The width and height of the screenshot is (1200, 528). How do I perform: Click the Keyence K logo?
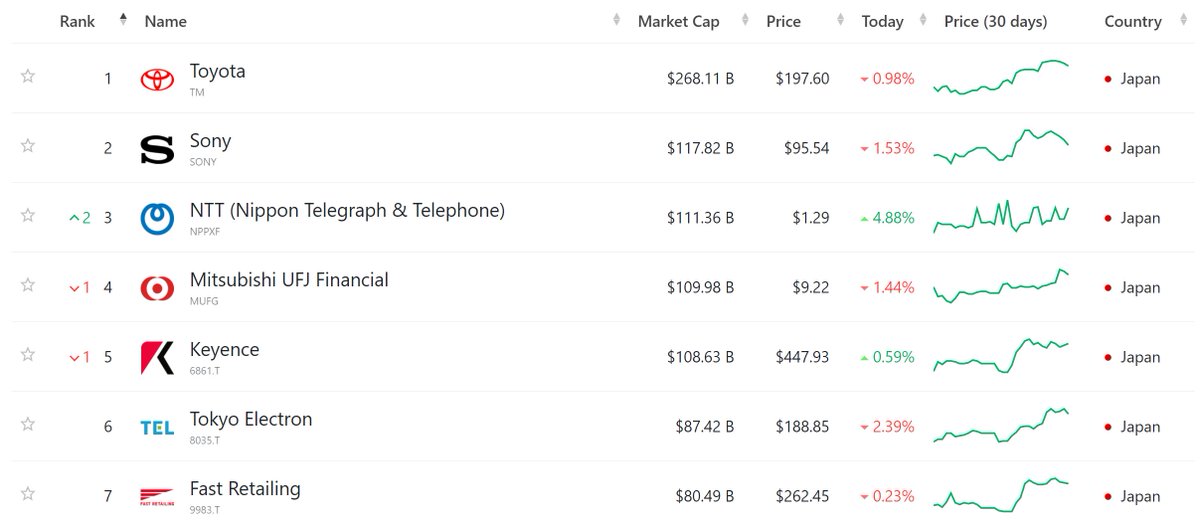point(157,358)
